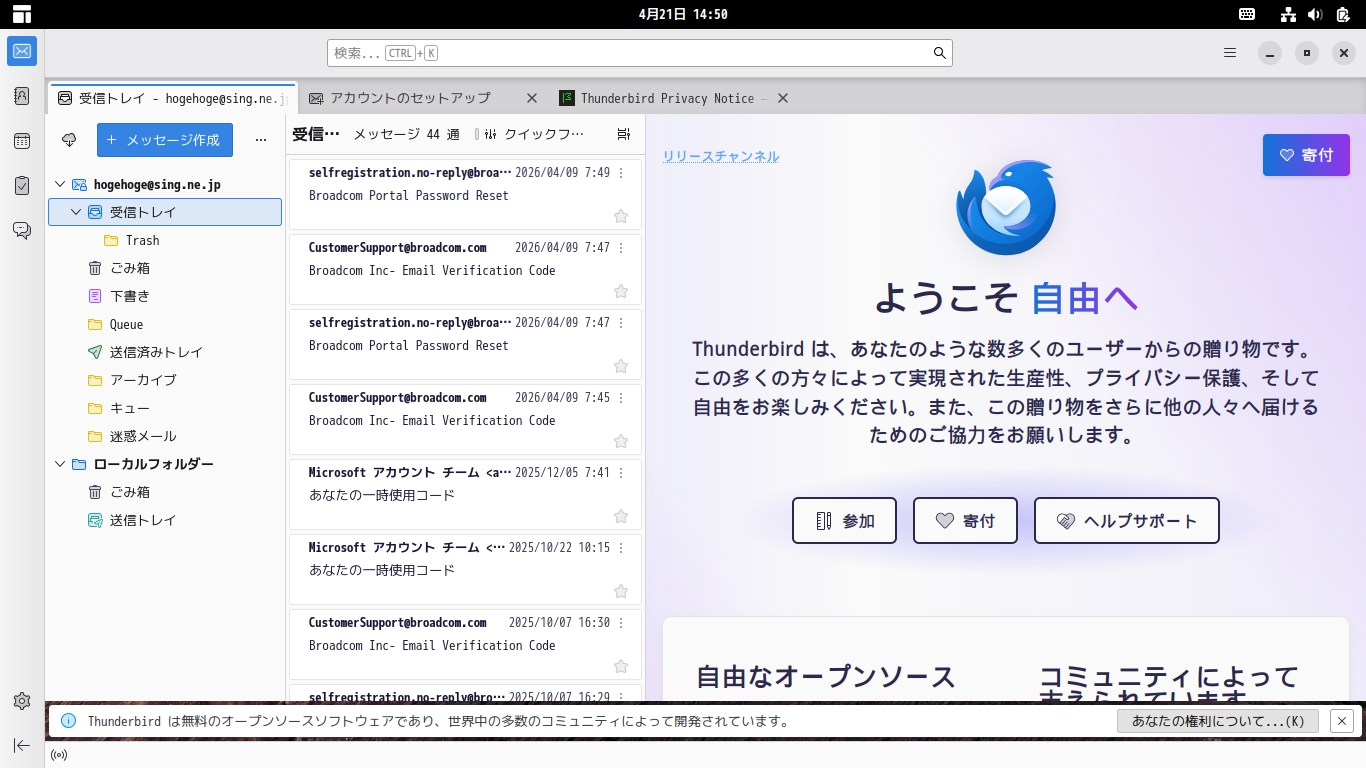Select the 送信トレイ outbox folder
Image resolution: width=1366 pixels, height=768 pixels.
(165, 520)
